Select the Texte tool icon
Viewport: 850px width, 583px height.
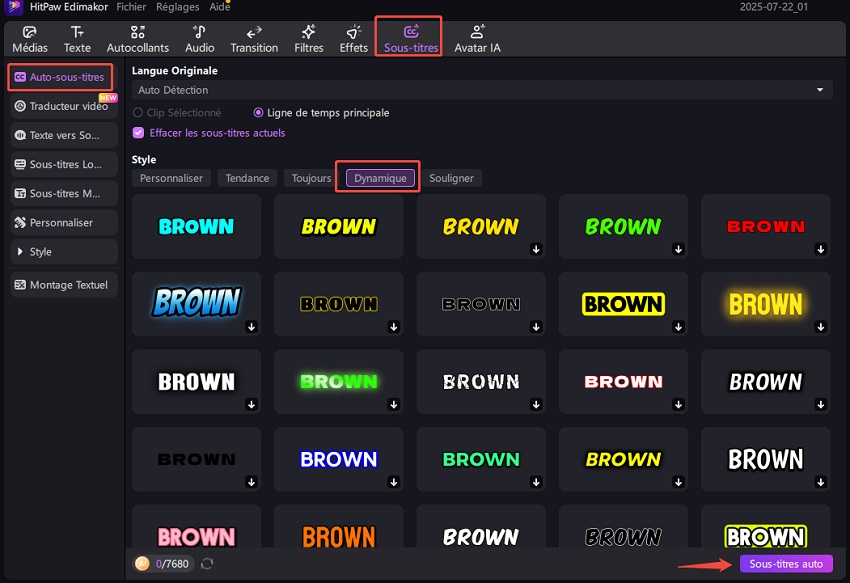[77, 32]
